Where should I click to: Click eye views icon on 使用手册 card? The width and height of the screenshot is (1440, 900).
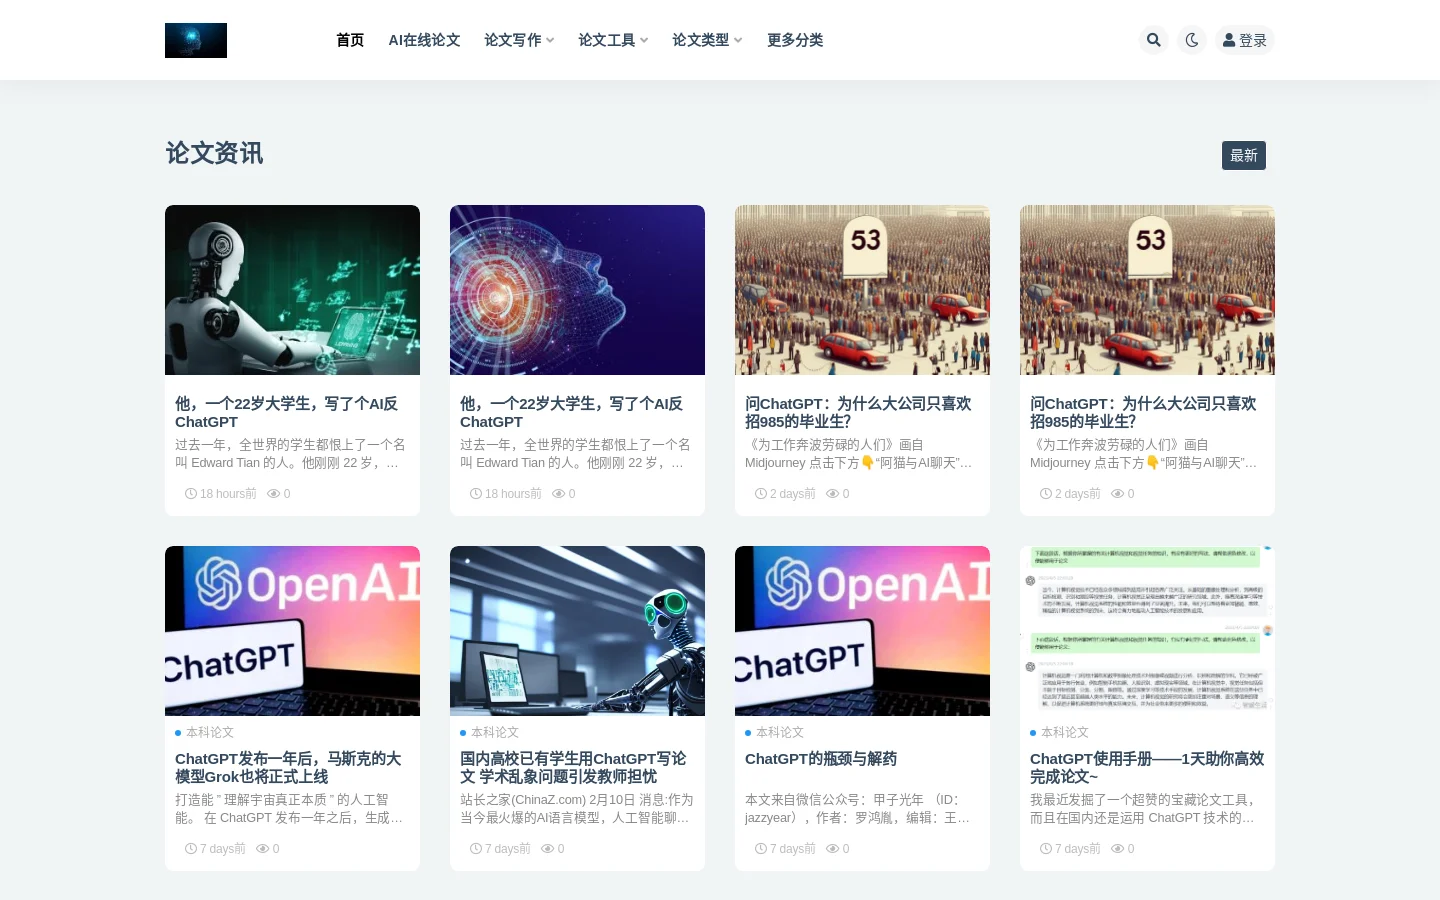(1117, 848)
